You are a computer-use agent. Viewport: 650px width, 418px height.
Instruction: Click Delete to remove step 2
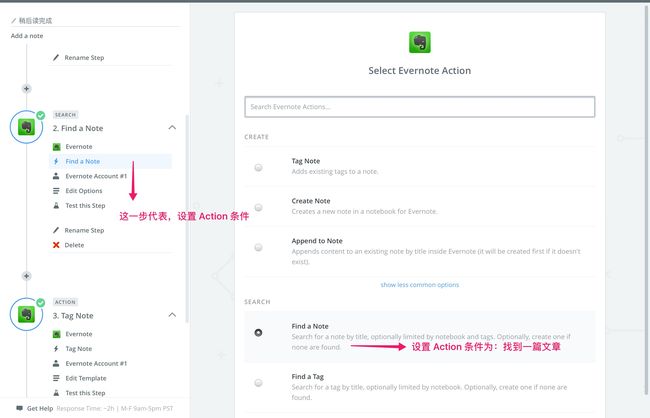(74, 245)
